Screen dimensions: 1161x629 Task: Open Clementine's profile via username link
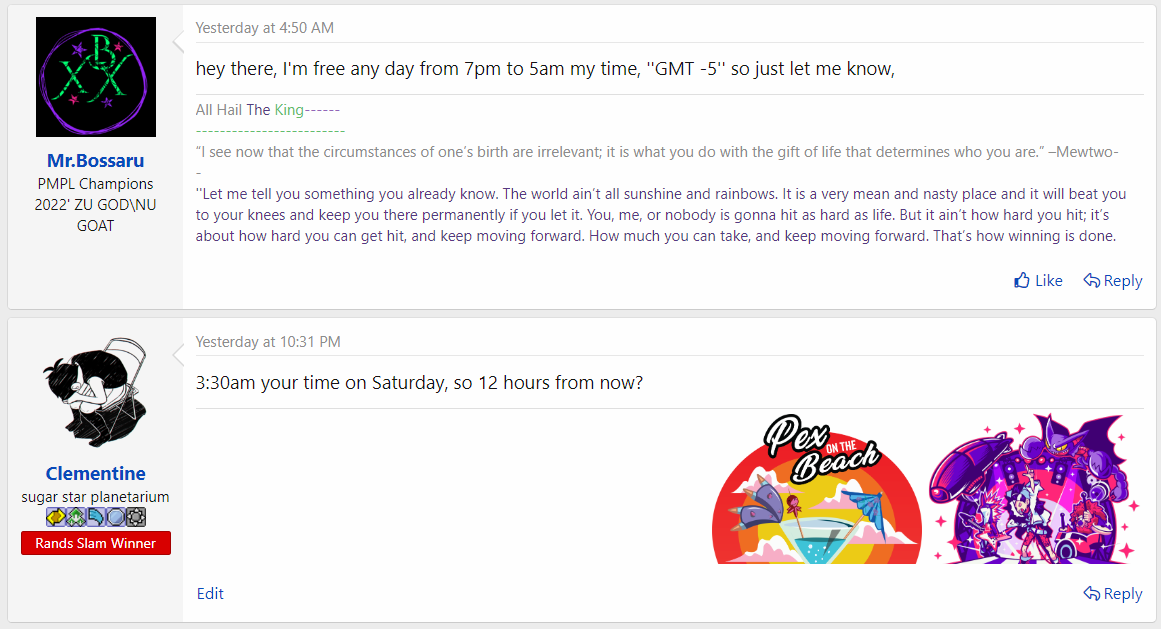tap(96, 474)
